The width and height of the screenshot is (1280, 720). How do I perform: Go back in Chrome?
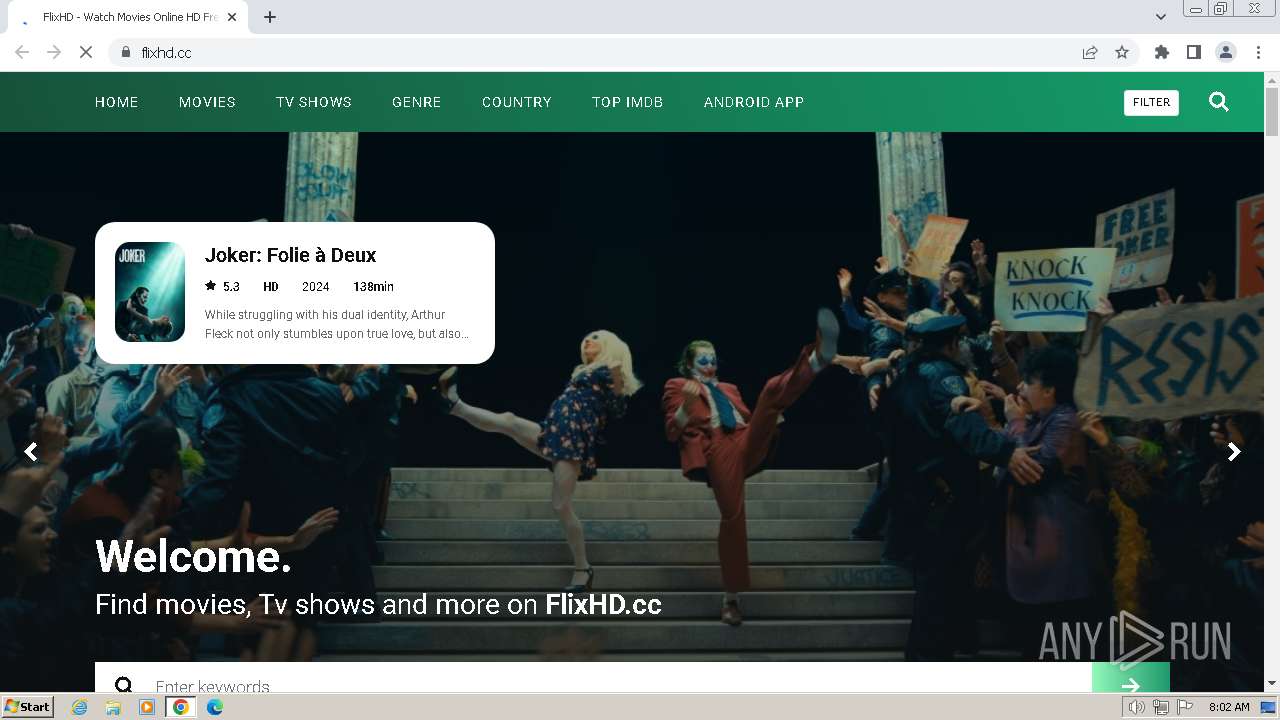22,52
